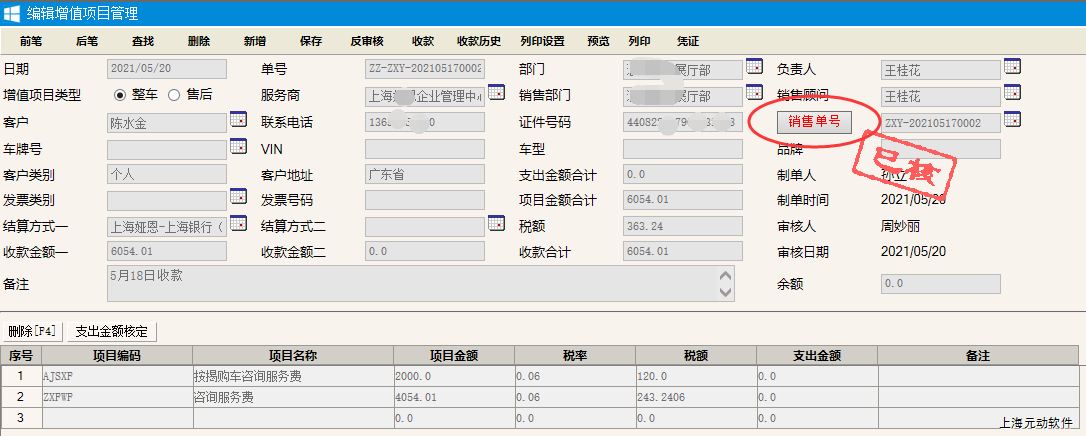Open the 结算方式一 selector icon
Viewport: 1086px width, 436px height.
point(238,223)
